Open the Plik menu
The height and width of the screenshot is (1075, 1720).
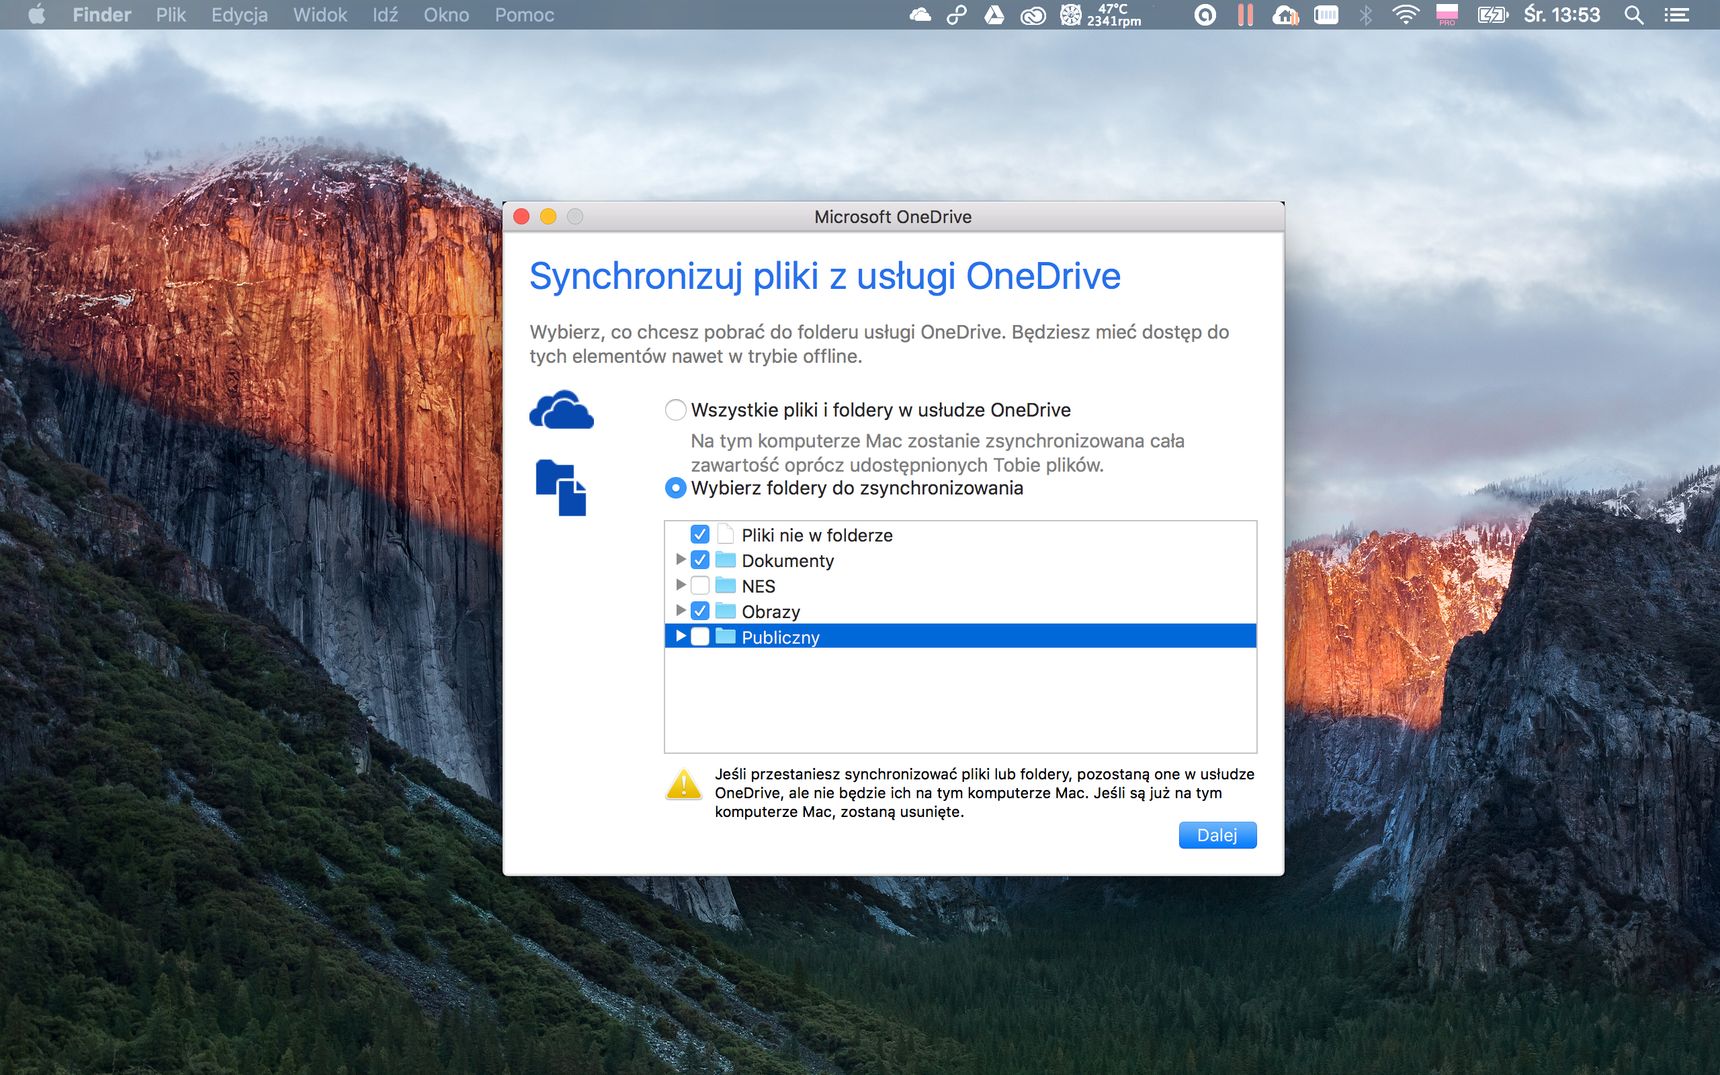tap(171, 15)
